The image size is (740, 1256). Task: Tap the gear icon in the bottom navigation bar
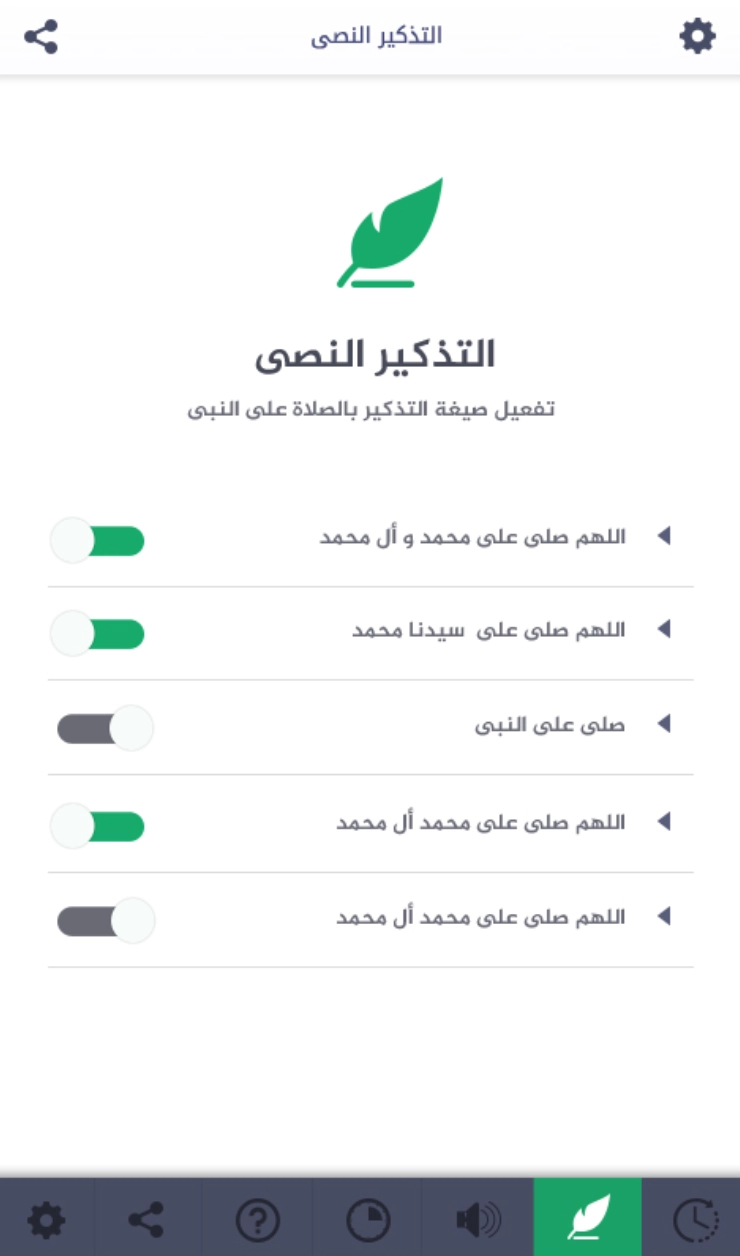pos(46,1219)
